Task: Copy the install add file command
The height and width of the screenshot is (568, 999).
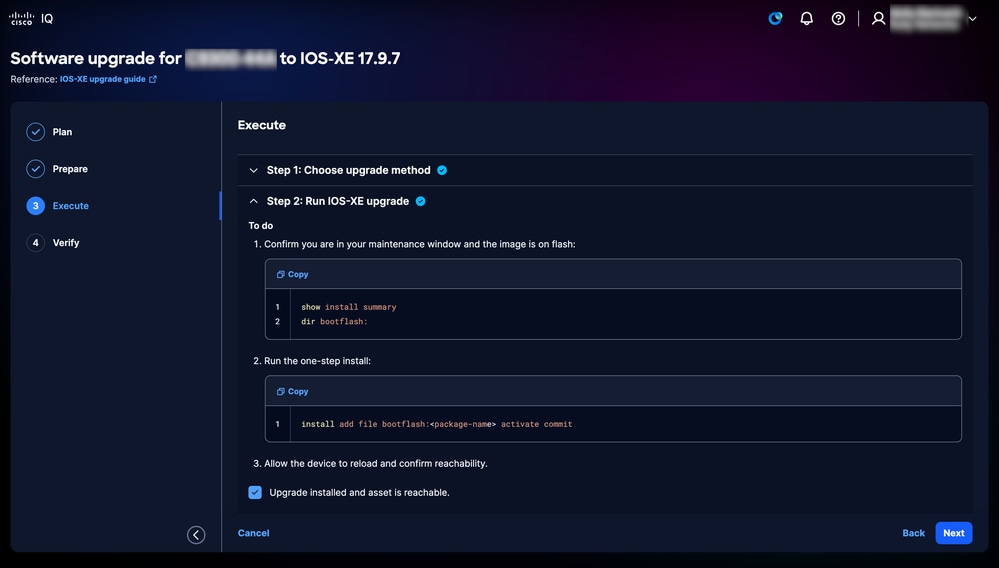Action: point(292,392)
